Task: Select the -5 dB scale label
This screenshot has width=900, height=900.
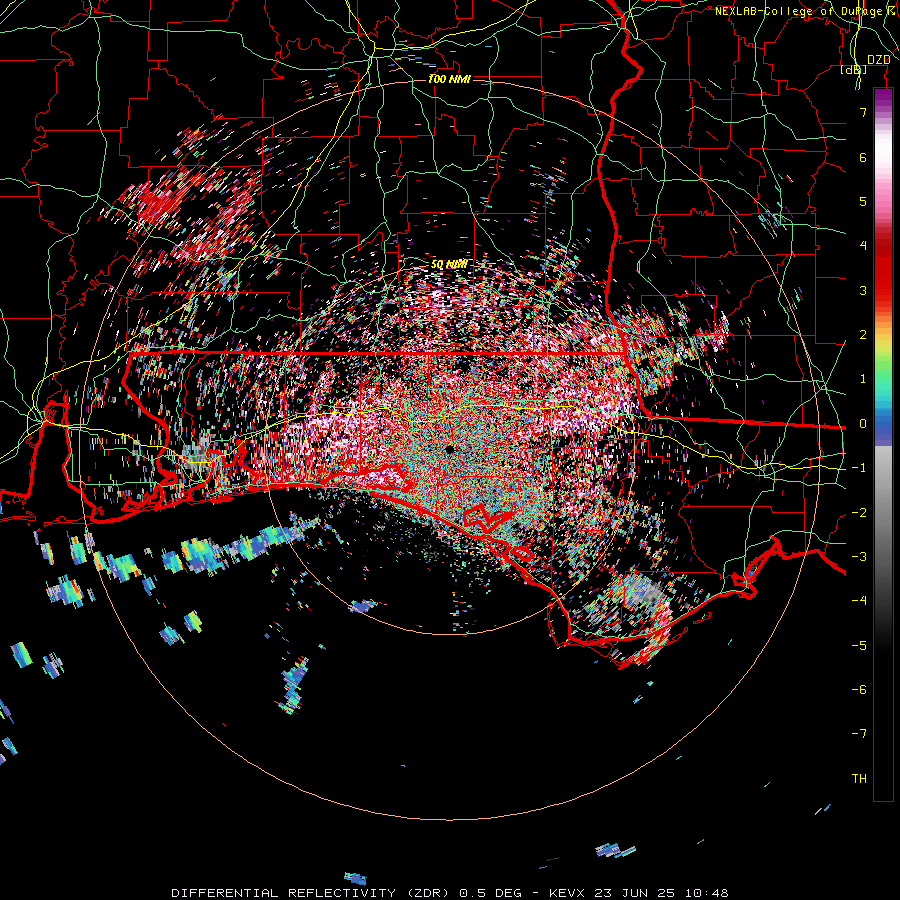Action: click(x=859, y=646)
